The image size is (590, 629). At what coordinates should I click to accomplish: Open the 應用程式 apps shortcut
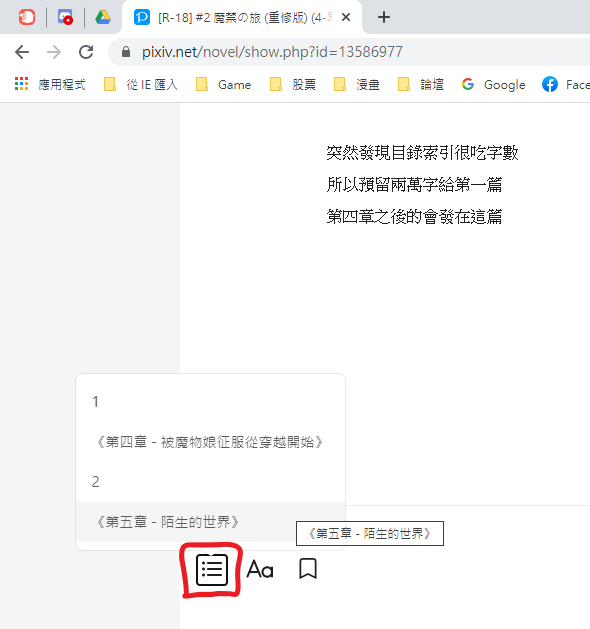click(x=50, y=85)
